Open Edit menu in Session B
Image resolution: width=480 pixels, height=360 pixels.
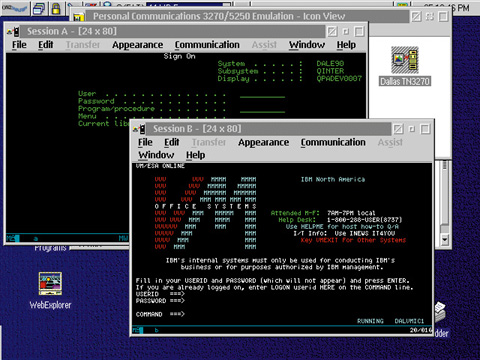(x=172, y=142)
